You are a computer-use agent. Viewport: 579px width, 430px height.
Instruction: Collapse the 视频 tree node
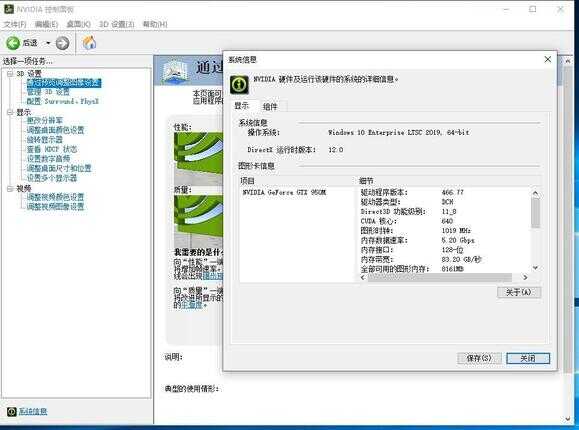[x=10, y=188]
